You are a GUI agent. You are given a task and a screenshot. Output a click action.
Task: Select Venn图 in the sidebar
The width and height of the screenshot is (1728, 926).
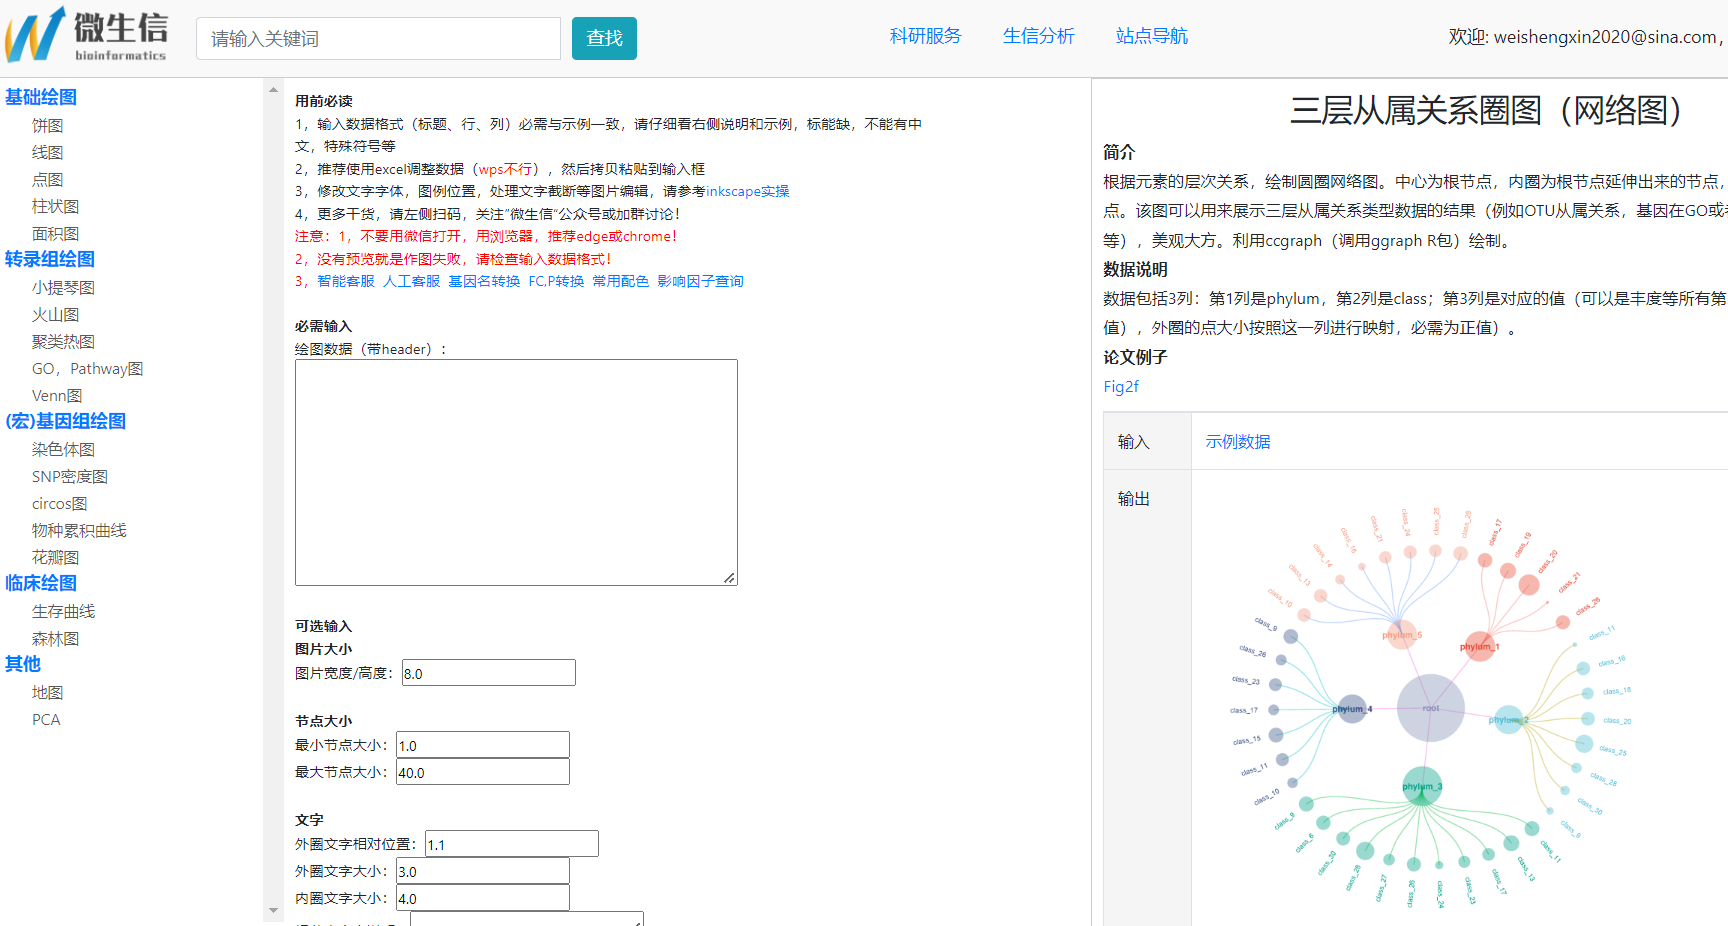tap(57, 395)
